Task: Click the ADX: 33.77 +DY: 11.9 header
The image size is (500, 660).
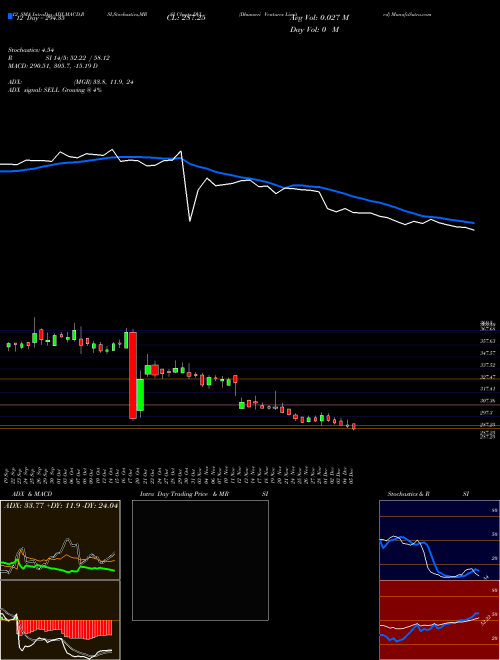Action: pyautogui.click(x=61, y=506)
